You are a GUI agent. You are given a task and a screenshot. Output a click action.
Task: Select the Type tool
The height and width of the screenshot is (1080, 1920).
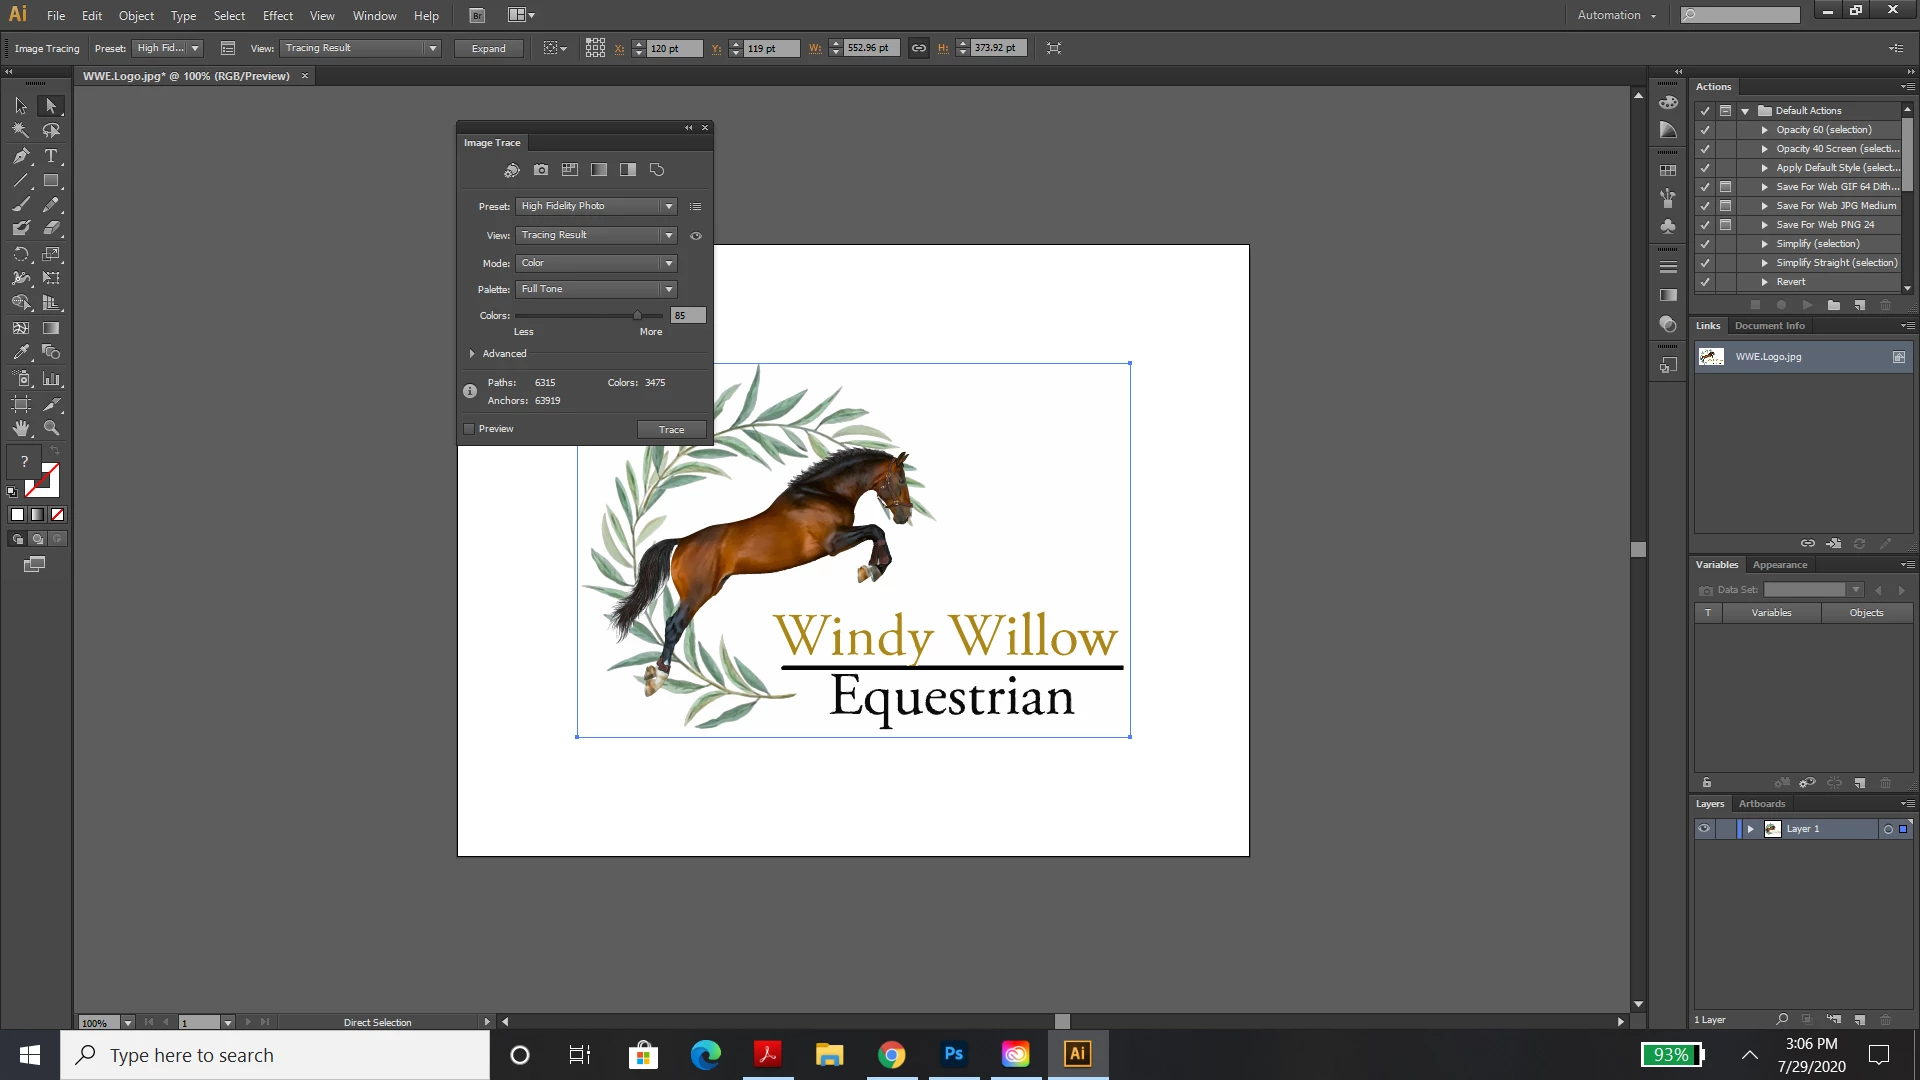coord(51,156)
